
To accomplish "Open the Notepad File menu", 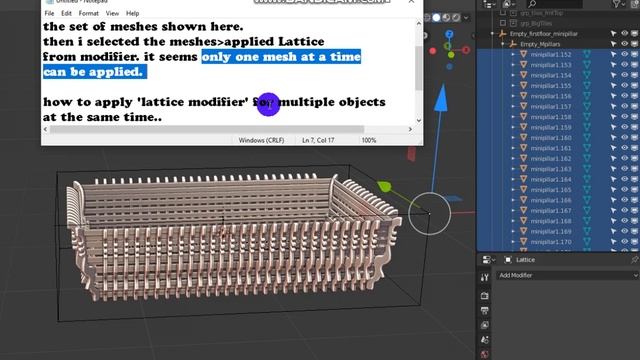I will coord(49,13).
